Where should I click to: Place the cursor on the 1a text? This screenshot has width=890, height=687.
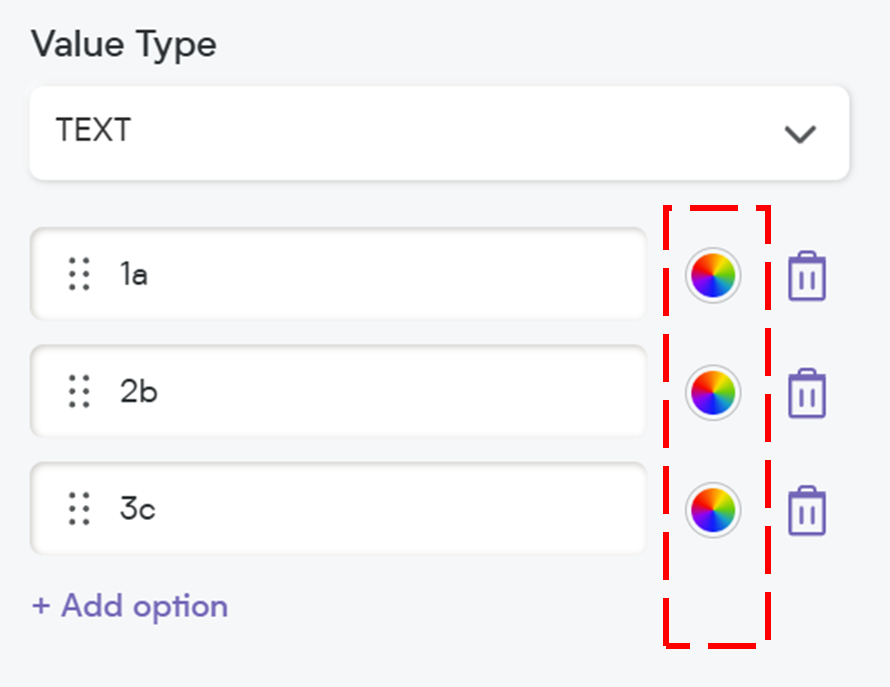coord(134,274)
